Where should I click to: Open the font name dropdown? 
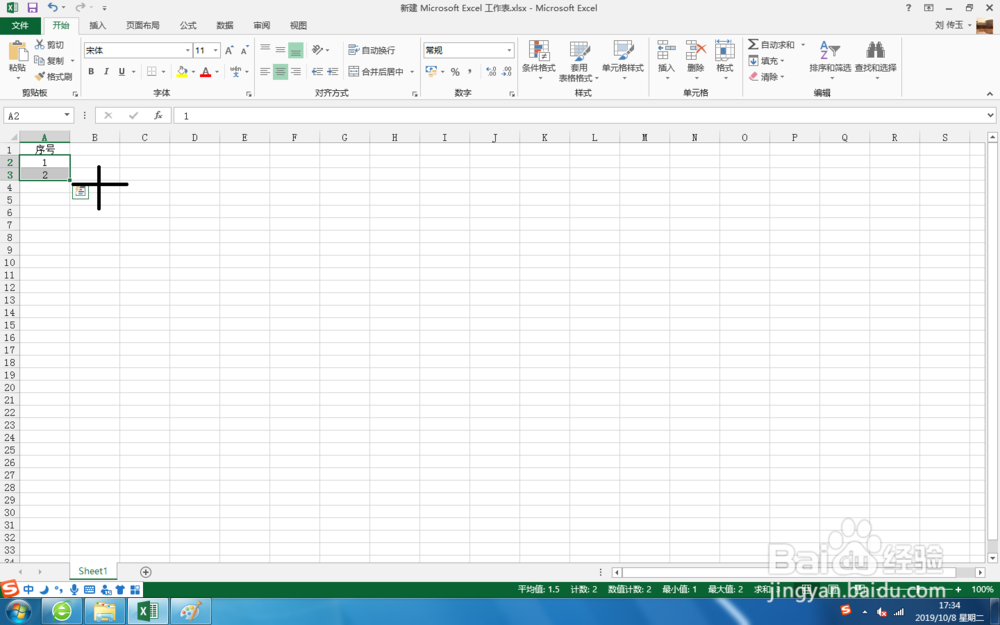(188, 50)
